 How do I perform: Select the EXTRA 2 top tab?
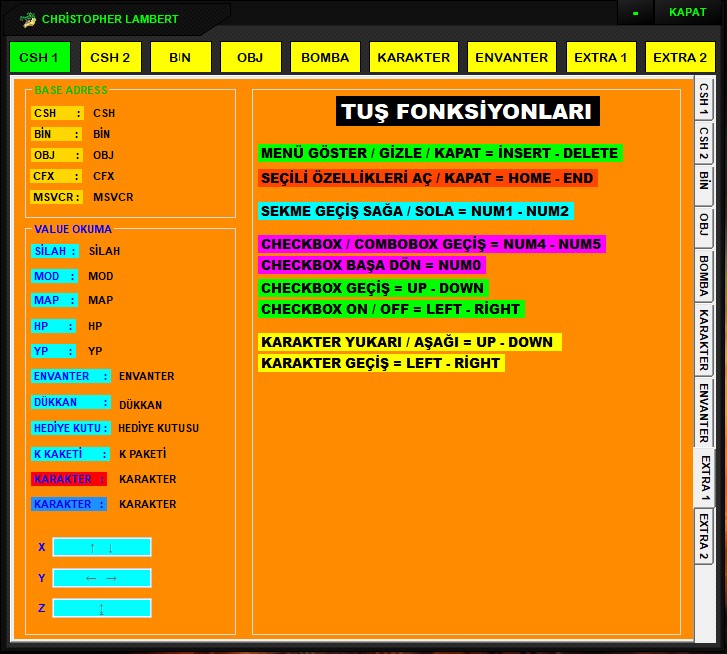680,57
